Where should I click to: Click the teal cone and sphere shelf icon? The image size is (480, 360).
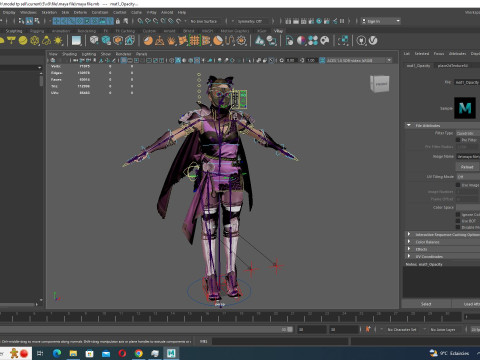(260, 41)
